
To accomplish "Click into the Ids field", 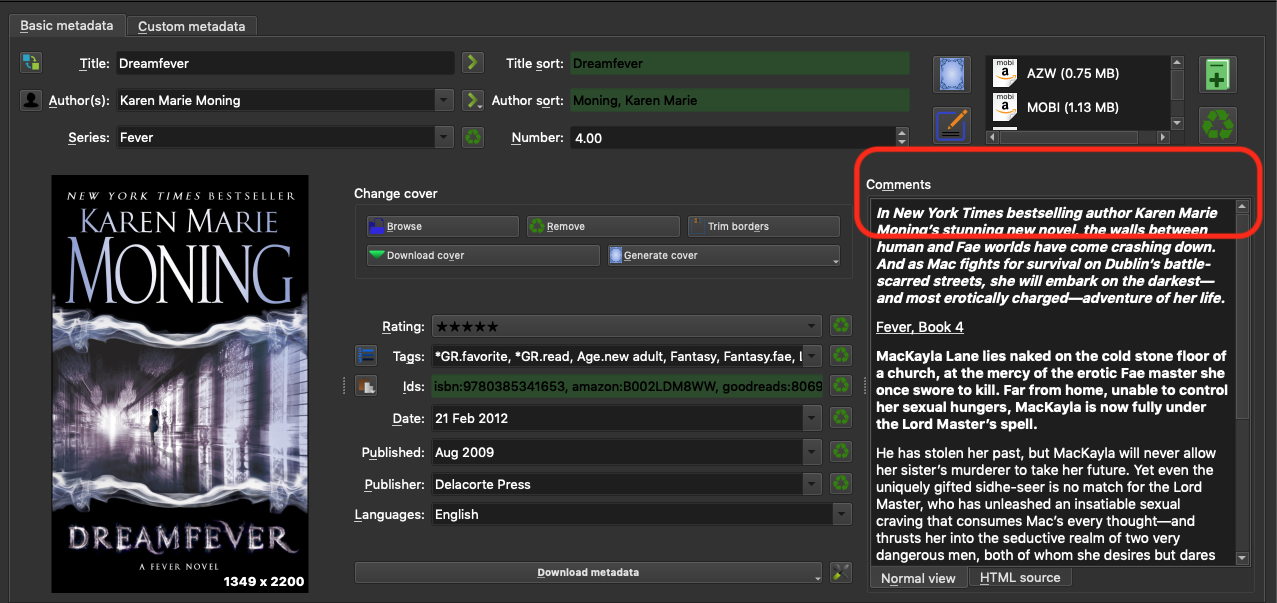I will click(627, 386).
